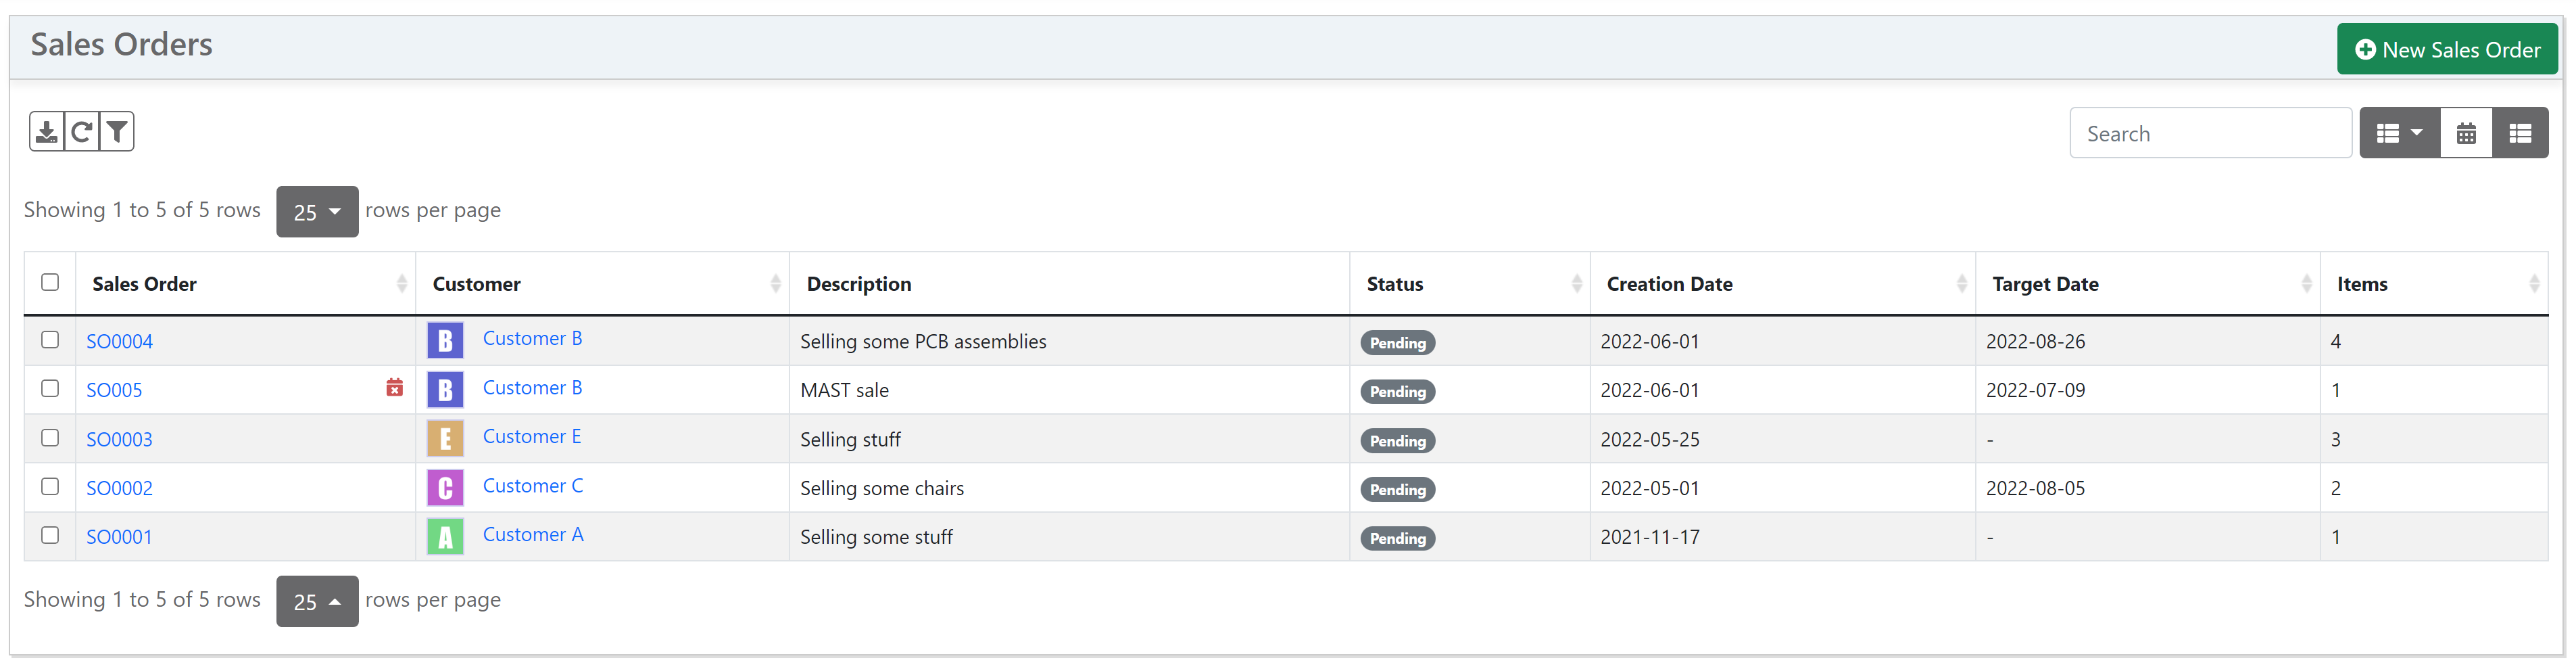Expand the top rows-per-page dropdown
2576x669 pixels.
[317, 212]
